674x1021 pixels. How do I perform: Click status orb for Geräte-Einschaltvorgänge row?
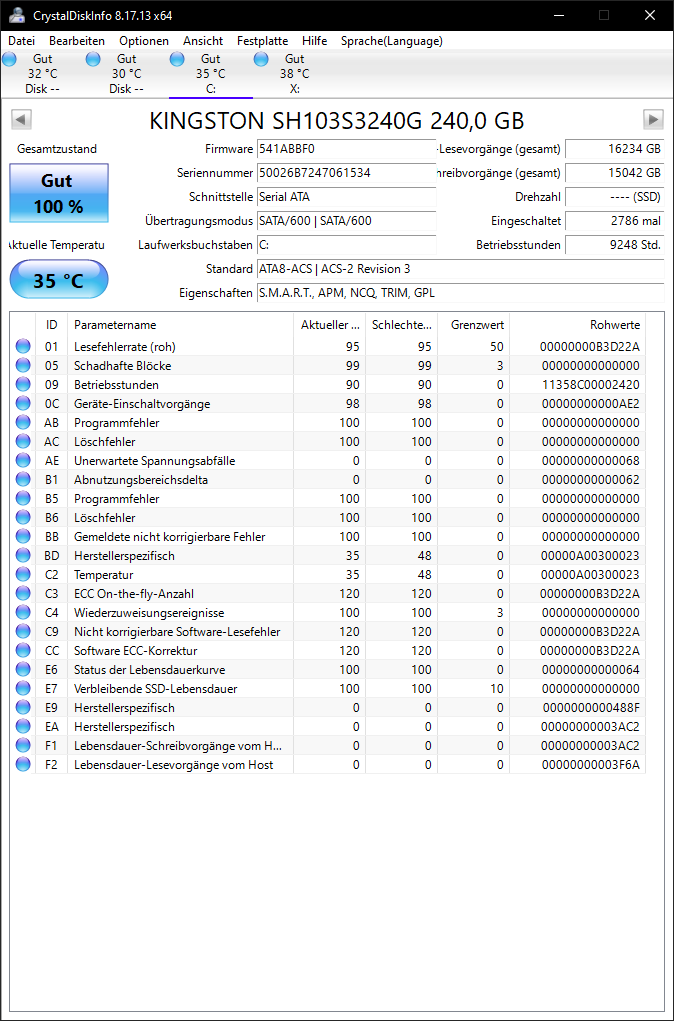tap(23, 404)
